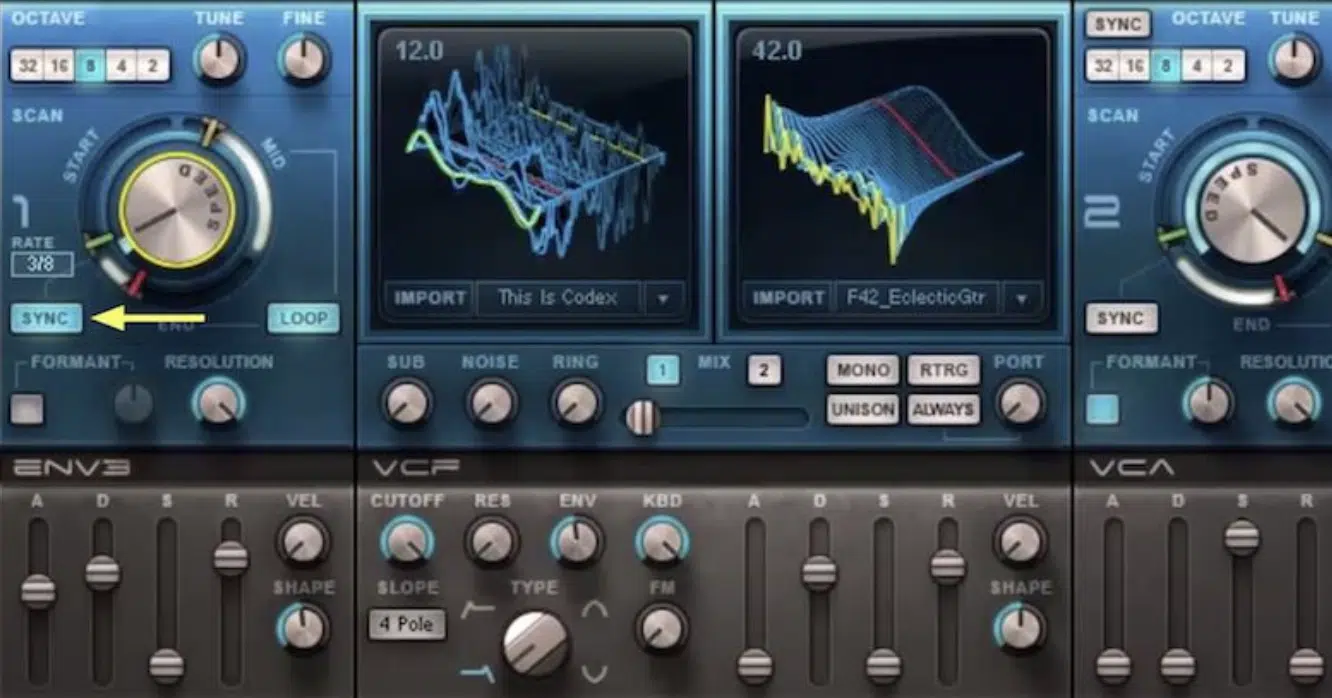Click the oscillator 1 TUNE knob

[219, 60]
